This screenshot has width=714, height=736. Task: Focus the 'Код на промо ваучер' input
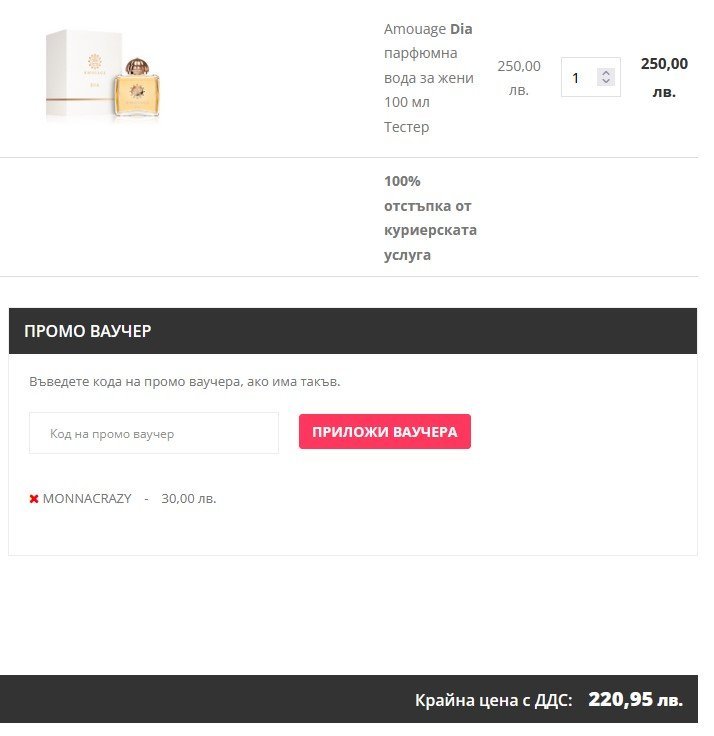tap(154, 433)
